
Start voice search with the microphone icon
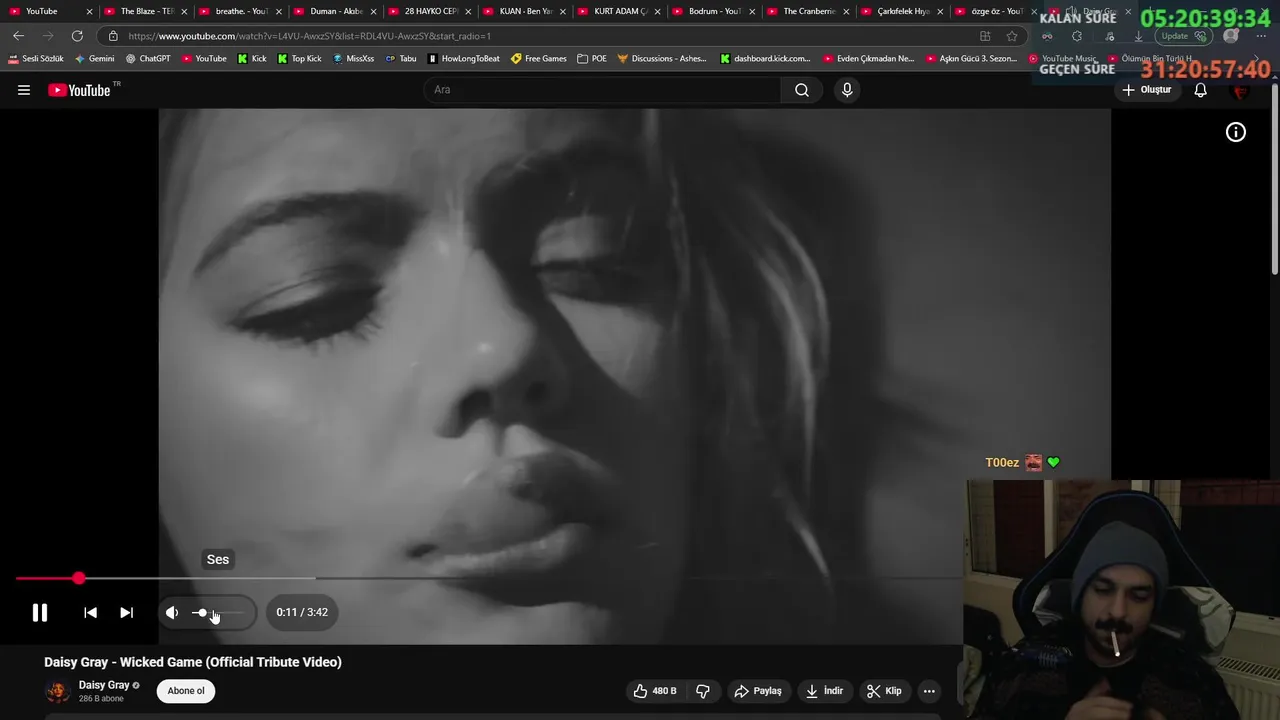click(x=847, y=90)
